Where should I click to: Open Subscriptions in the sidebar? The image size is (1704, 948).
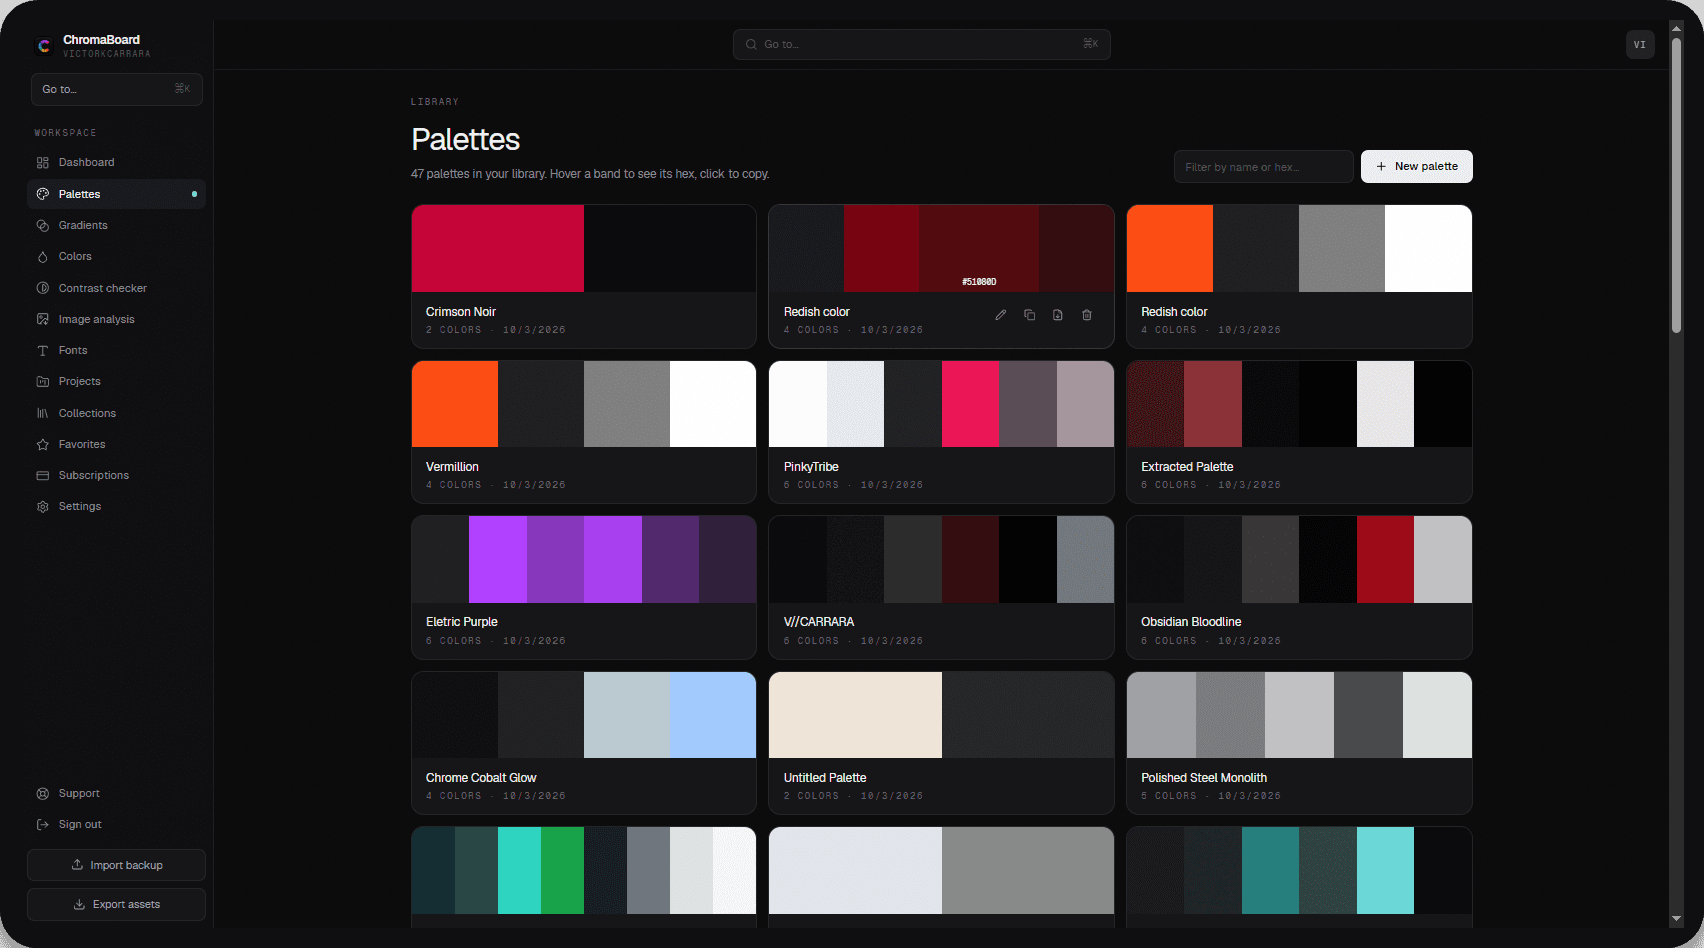pyautogui.click(x=116, y=475)
